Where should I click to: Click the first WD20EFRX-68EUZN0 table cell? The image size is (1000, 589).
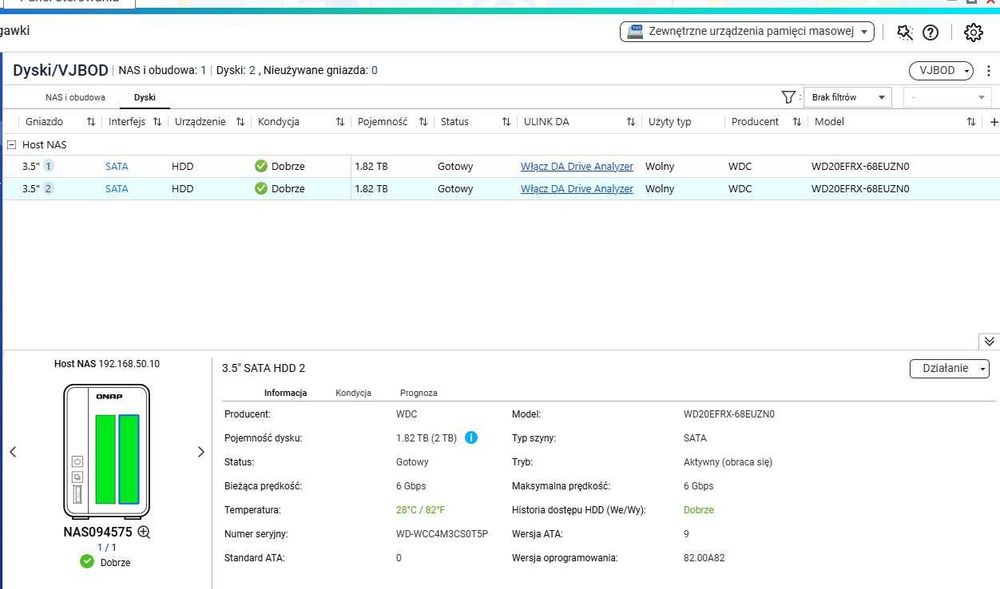click(x=860, y=166)
